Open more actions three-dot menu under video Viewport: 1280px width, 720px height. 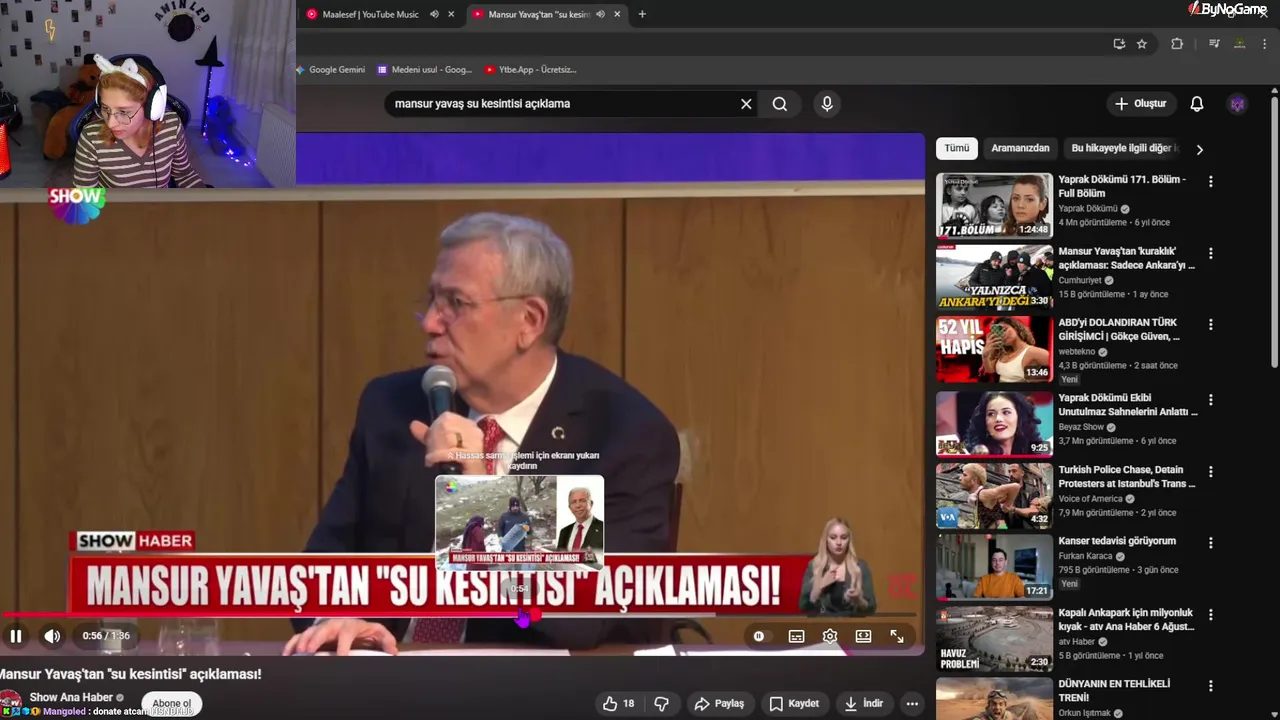[x=912, y=703]
